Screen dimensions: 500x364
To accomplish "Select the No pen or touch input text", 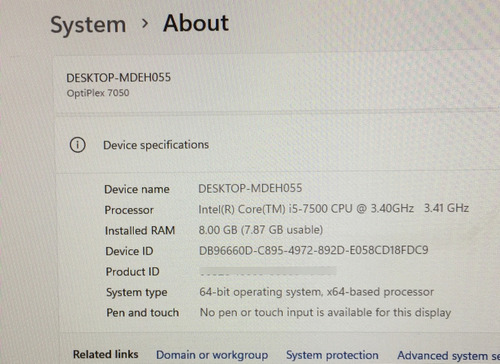I will pyautogui.click(x=325, y=312).
